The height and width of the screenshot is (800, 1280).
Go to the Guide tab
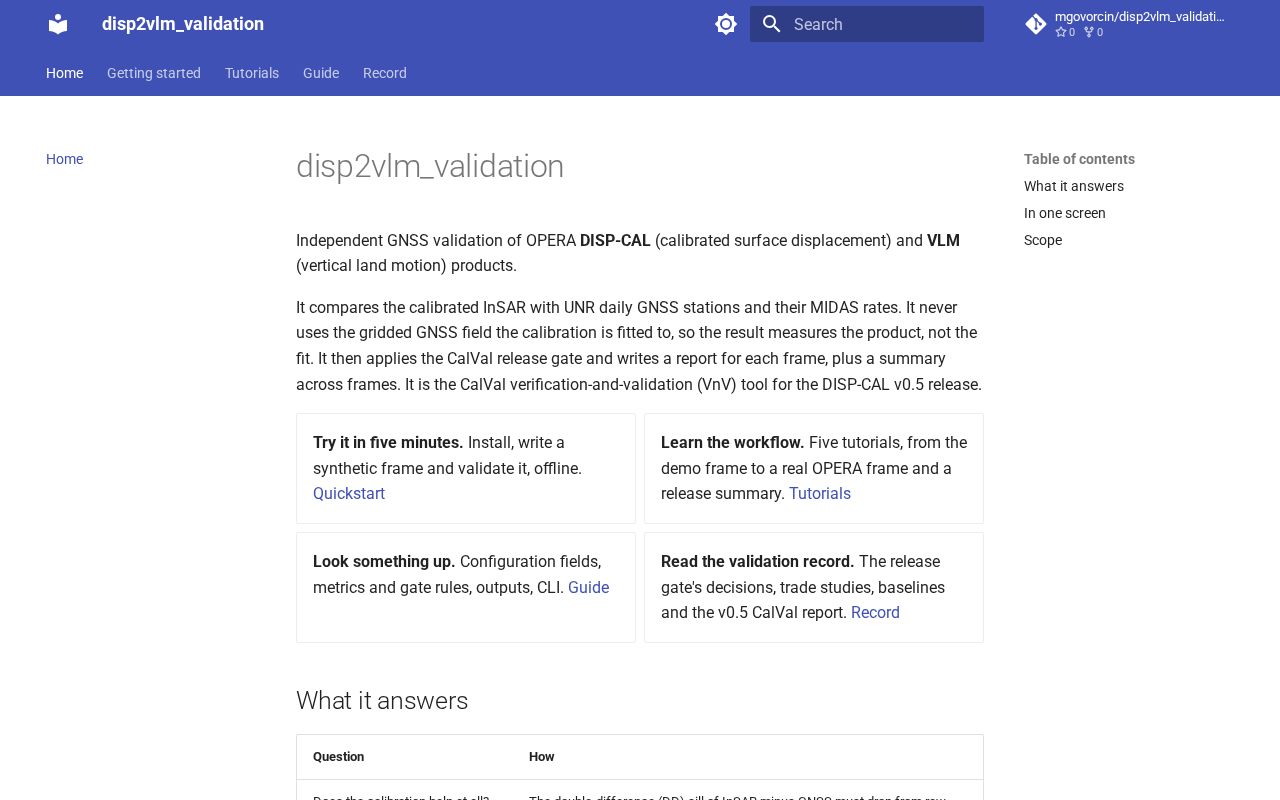click(x=321, y=73)
